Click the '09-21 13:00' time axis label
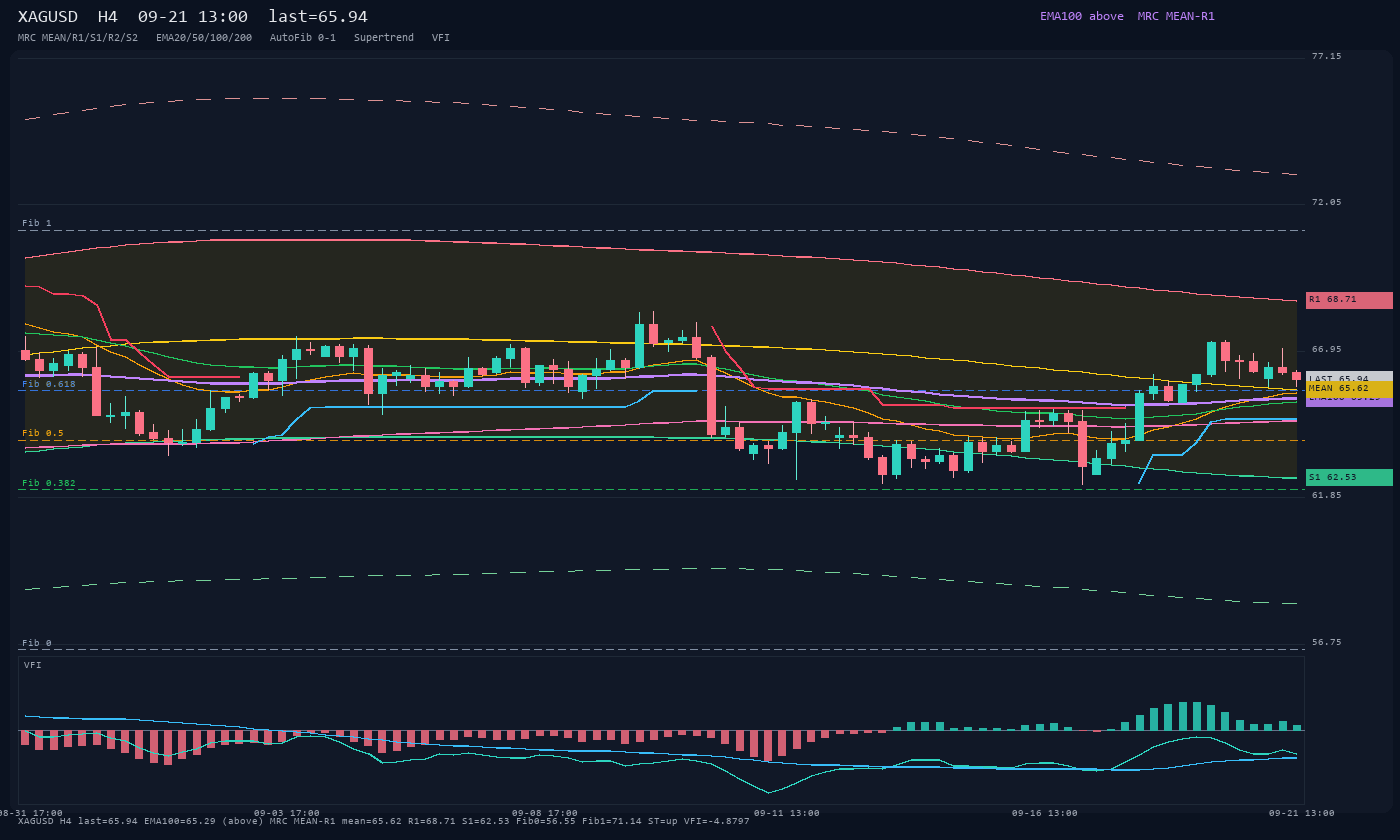 click(1302, 813)
